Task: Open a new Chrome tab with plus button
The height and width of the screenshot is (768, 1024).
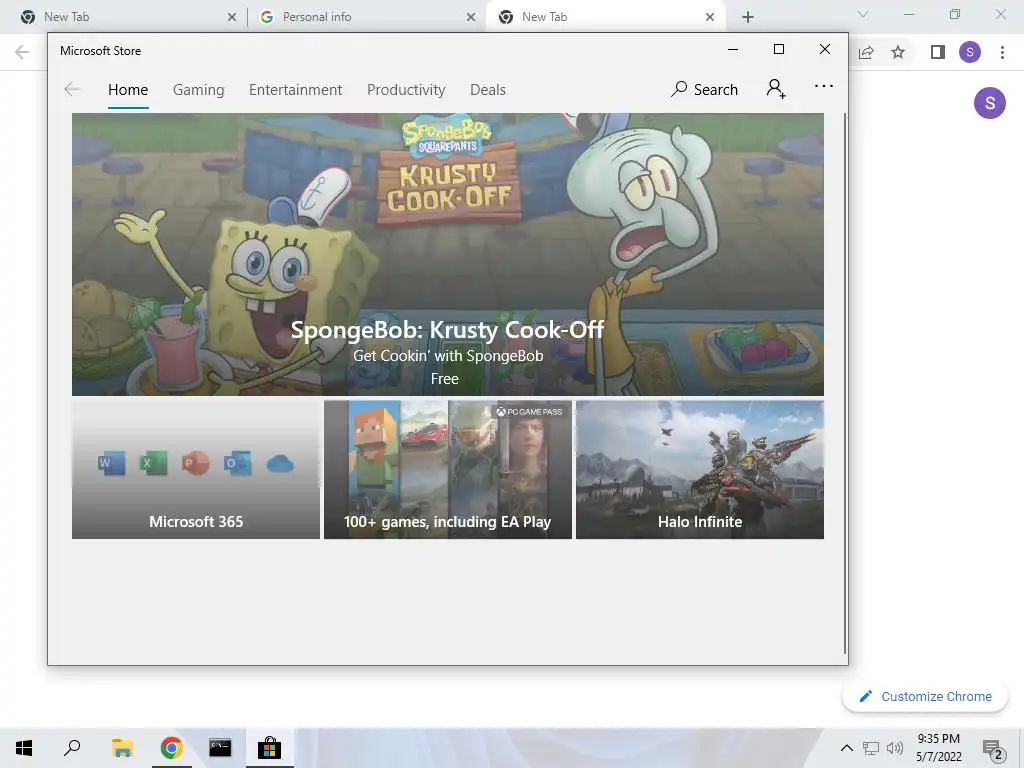Action: pyautogui.click(x=748, y=17)
